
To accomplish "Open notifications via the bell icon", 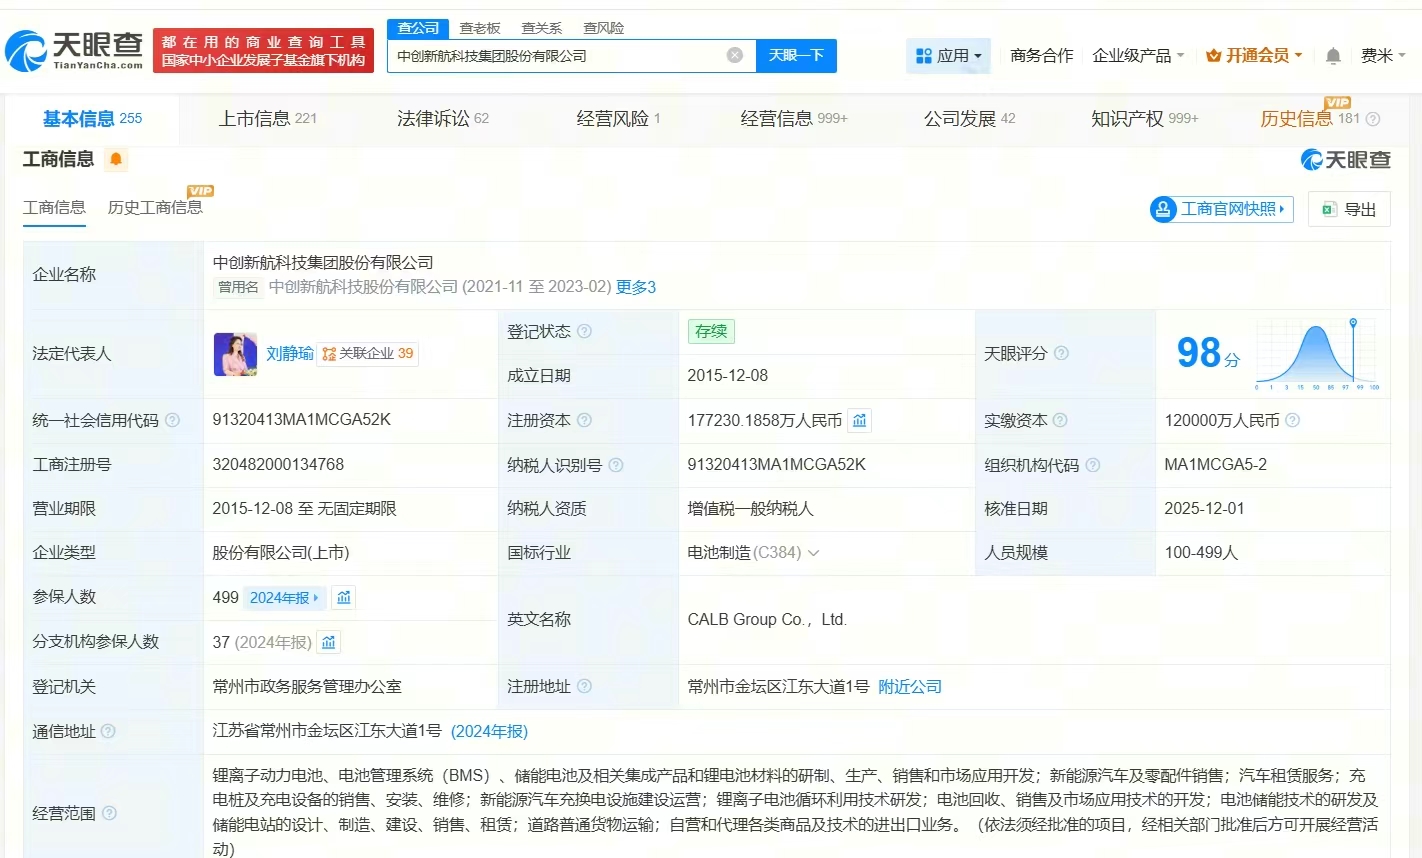I will [x=1333, y=56].
